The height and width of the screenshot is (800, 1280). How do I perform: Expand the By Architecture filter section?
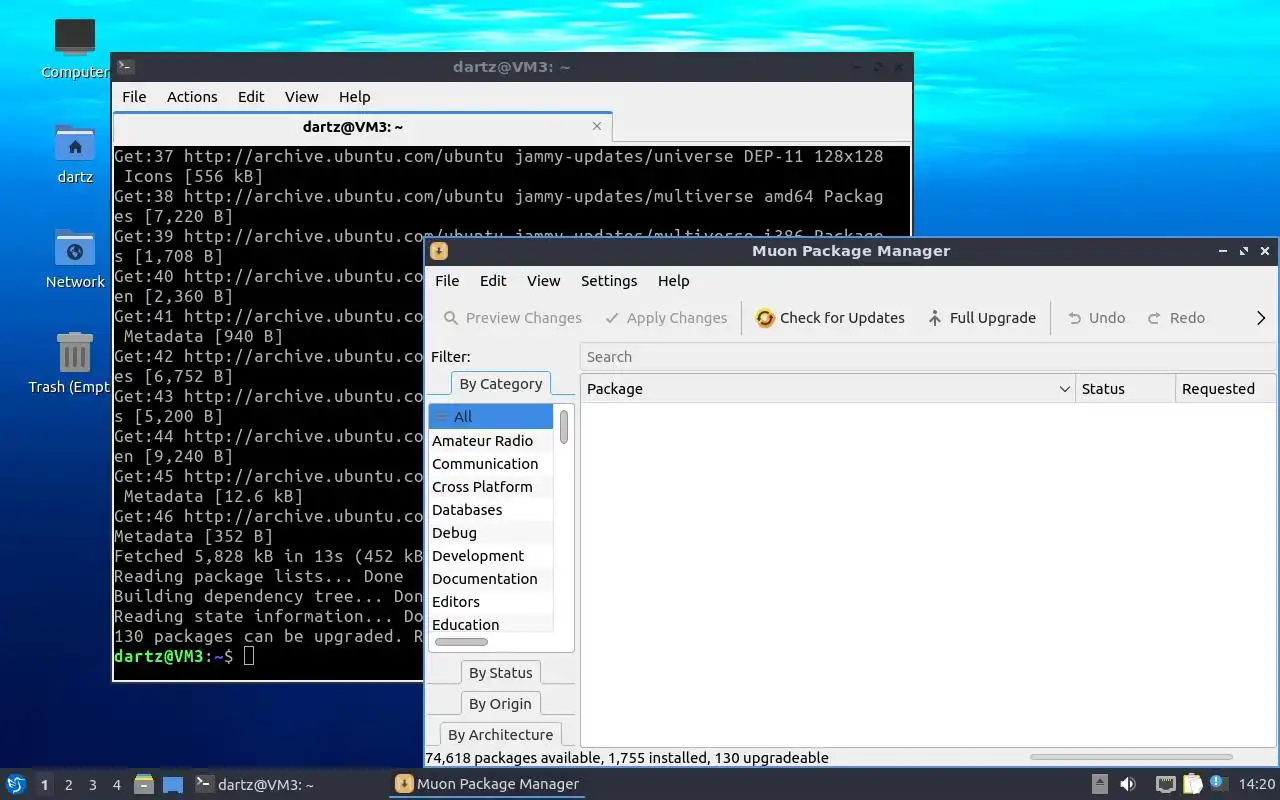pos(500,735)
